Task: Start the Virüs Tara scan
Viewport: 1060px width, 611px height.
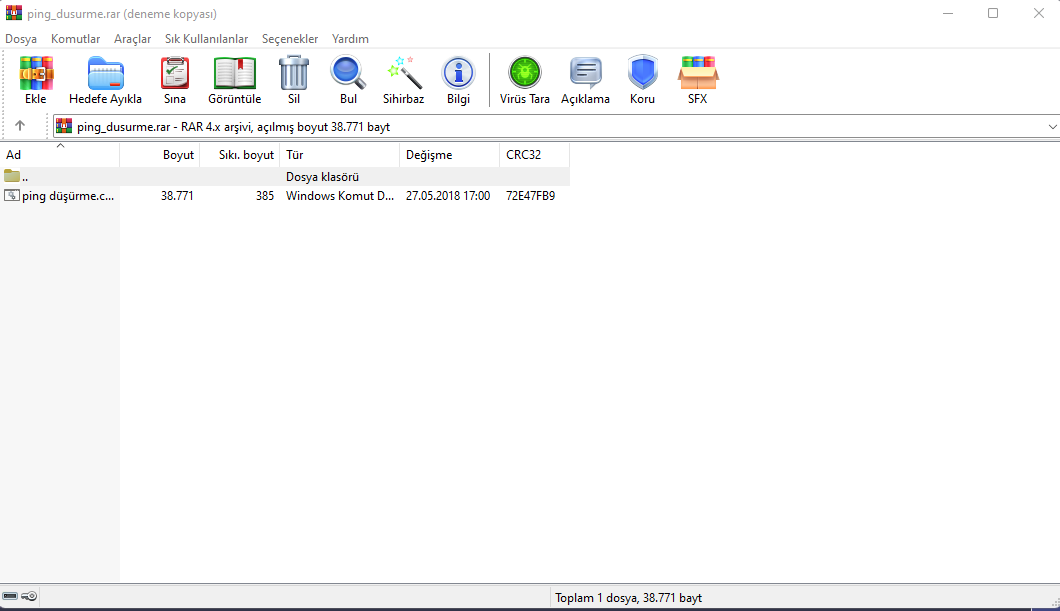Action: tap(525, 73)
